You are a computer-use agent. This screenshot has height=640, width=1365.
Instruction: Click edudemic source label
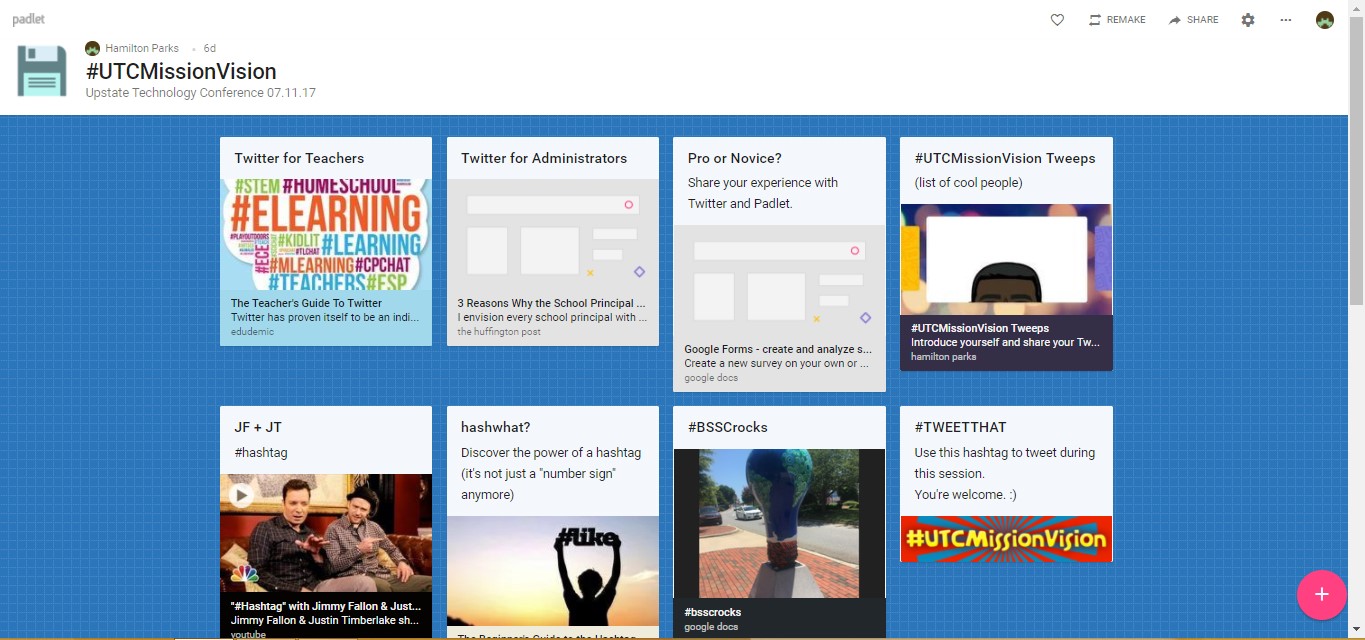tap(251, 331)
